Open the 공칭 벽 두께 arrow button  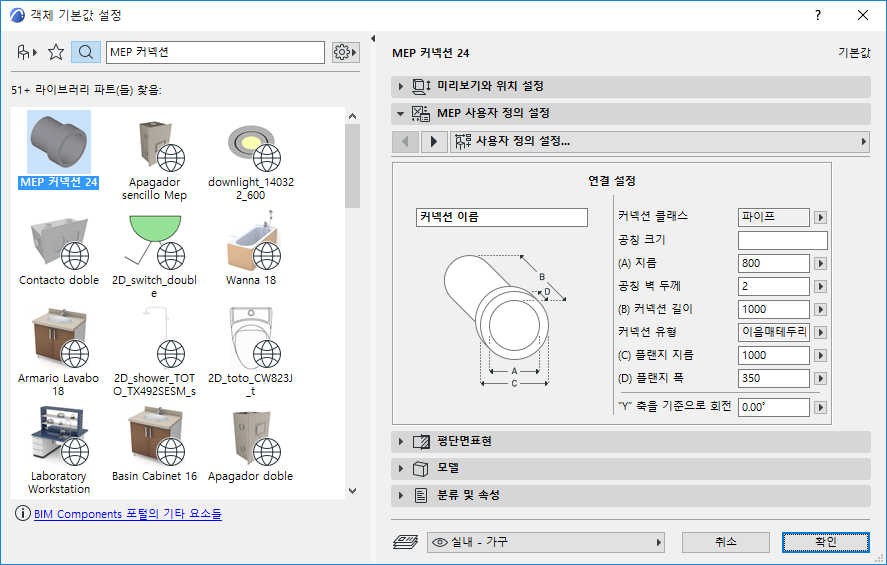[820, 287]
